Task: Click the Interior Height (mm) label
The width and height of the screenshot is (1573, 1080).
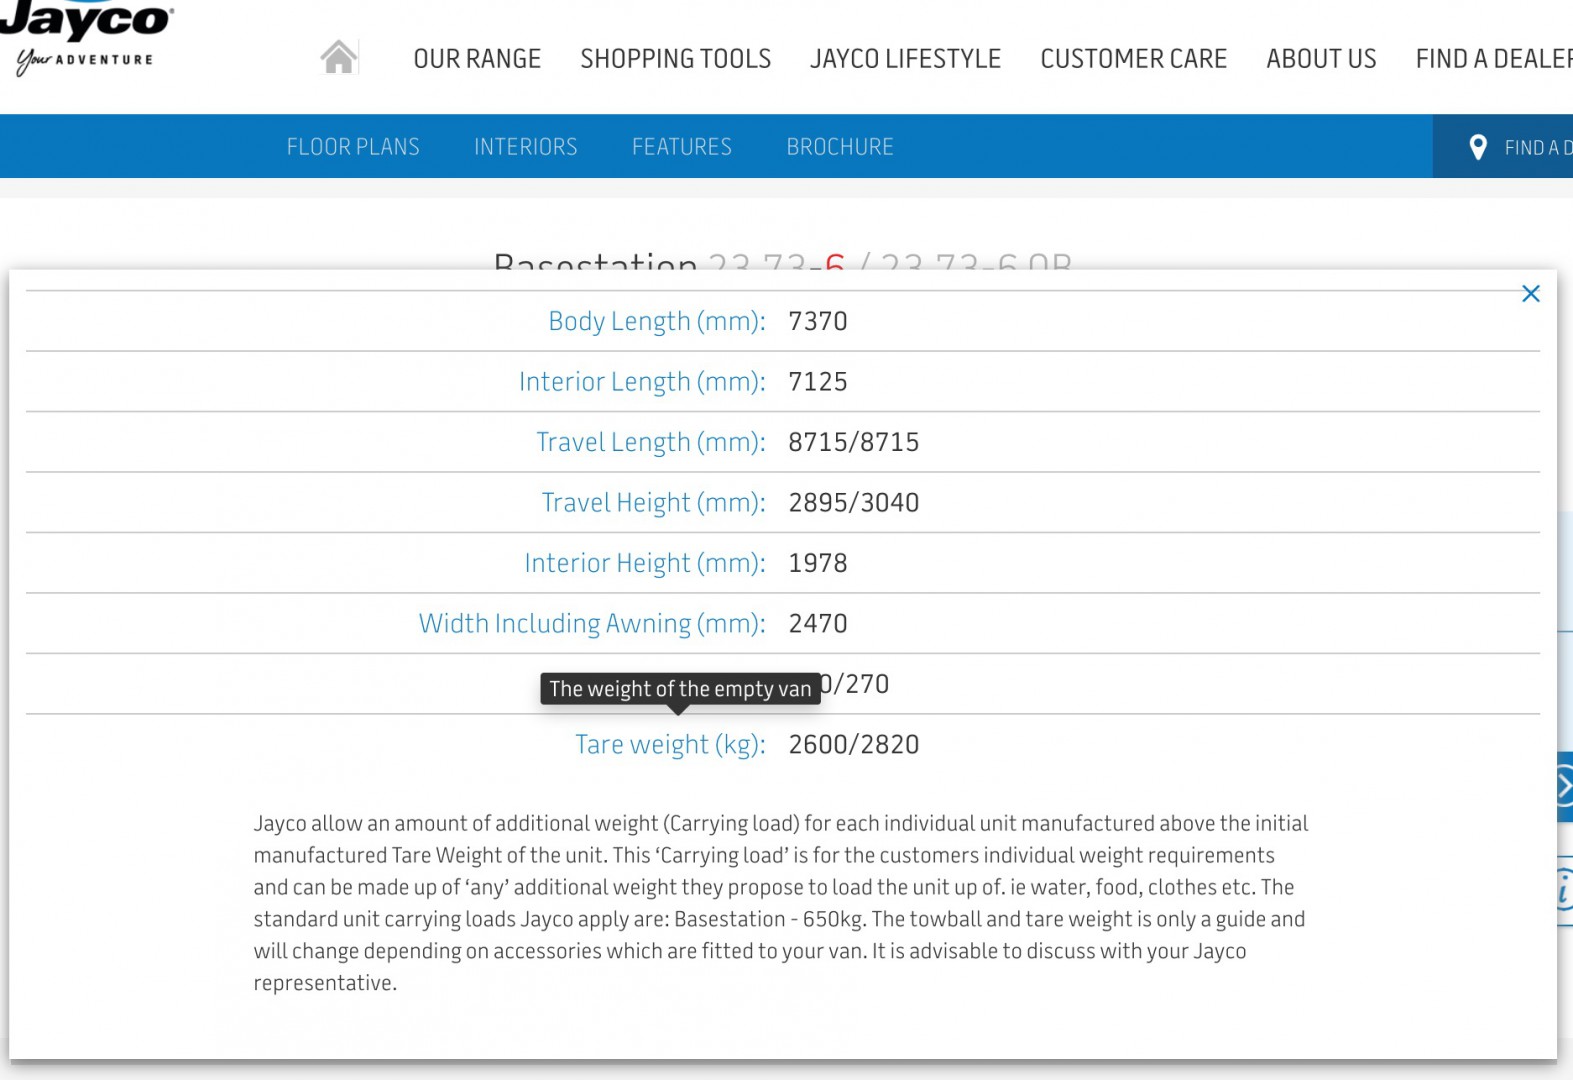Action: [644, 564]
